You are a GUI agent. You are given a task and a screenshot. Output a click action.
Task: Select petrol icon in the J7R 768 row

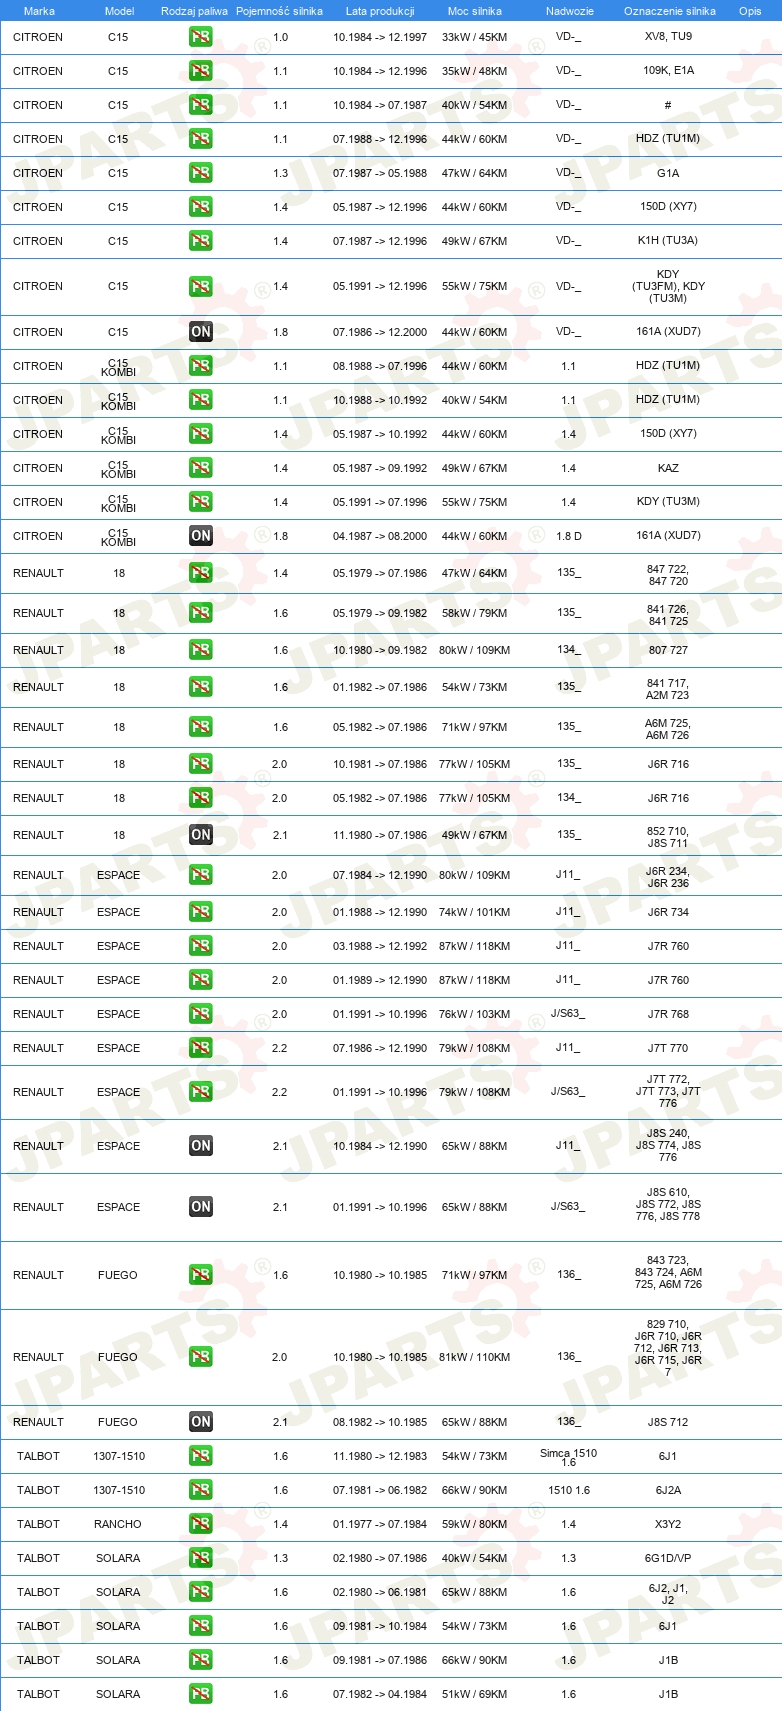tap(200, 1014)
